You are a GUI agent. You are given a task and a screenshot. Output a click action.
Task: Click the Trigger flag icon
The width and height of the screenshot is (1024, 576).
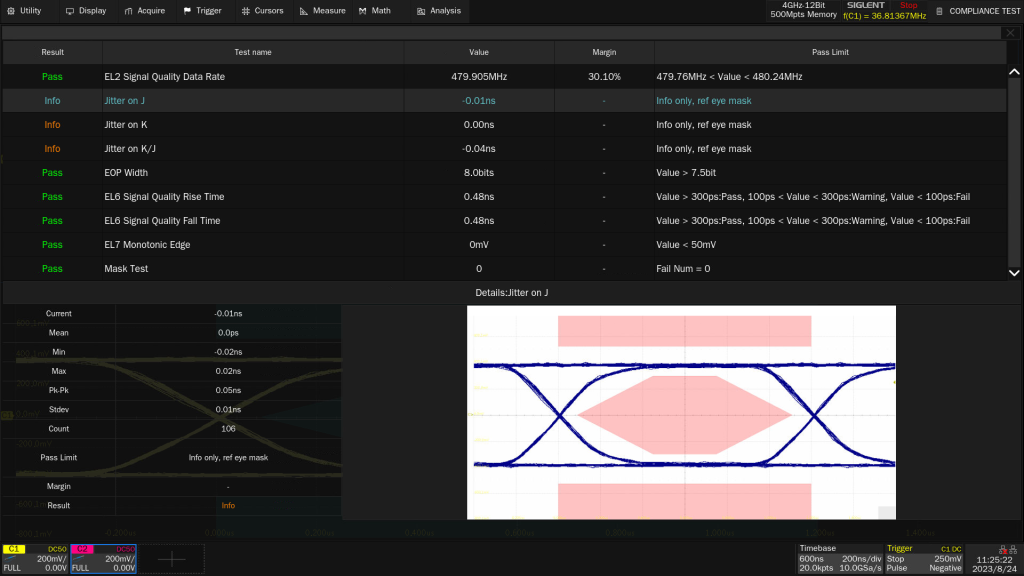(x=187, y=11)
